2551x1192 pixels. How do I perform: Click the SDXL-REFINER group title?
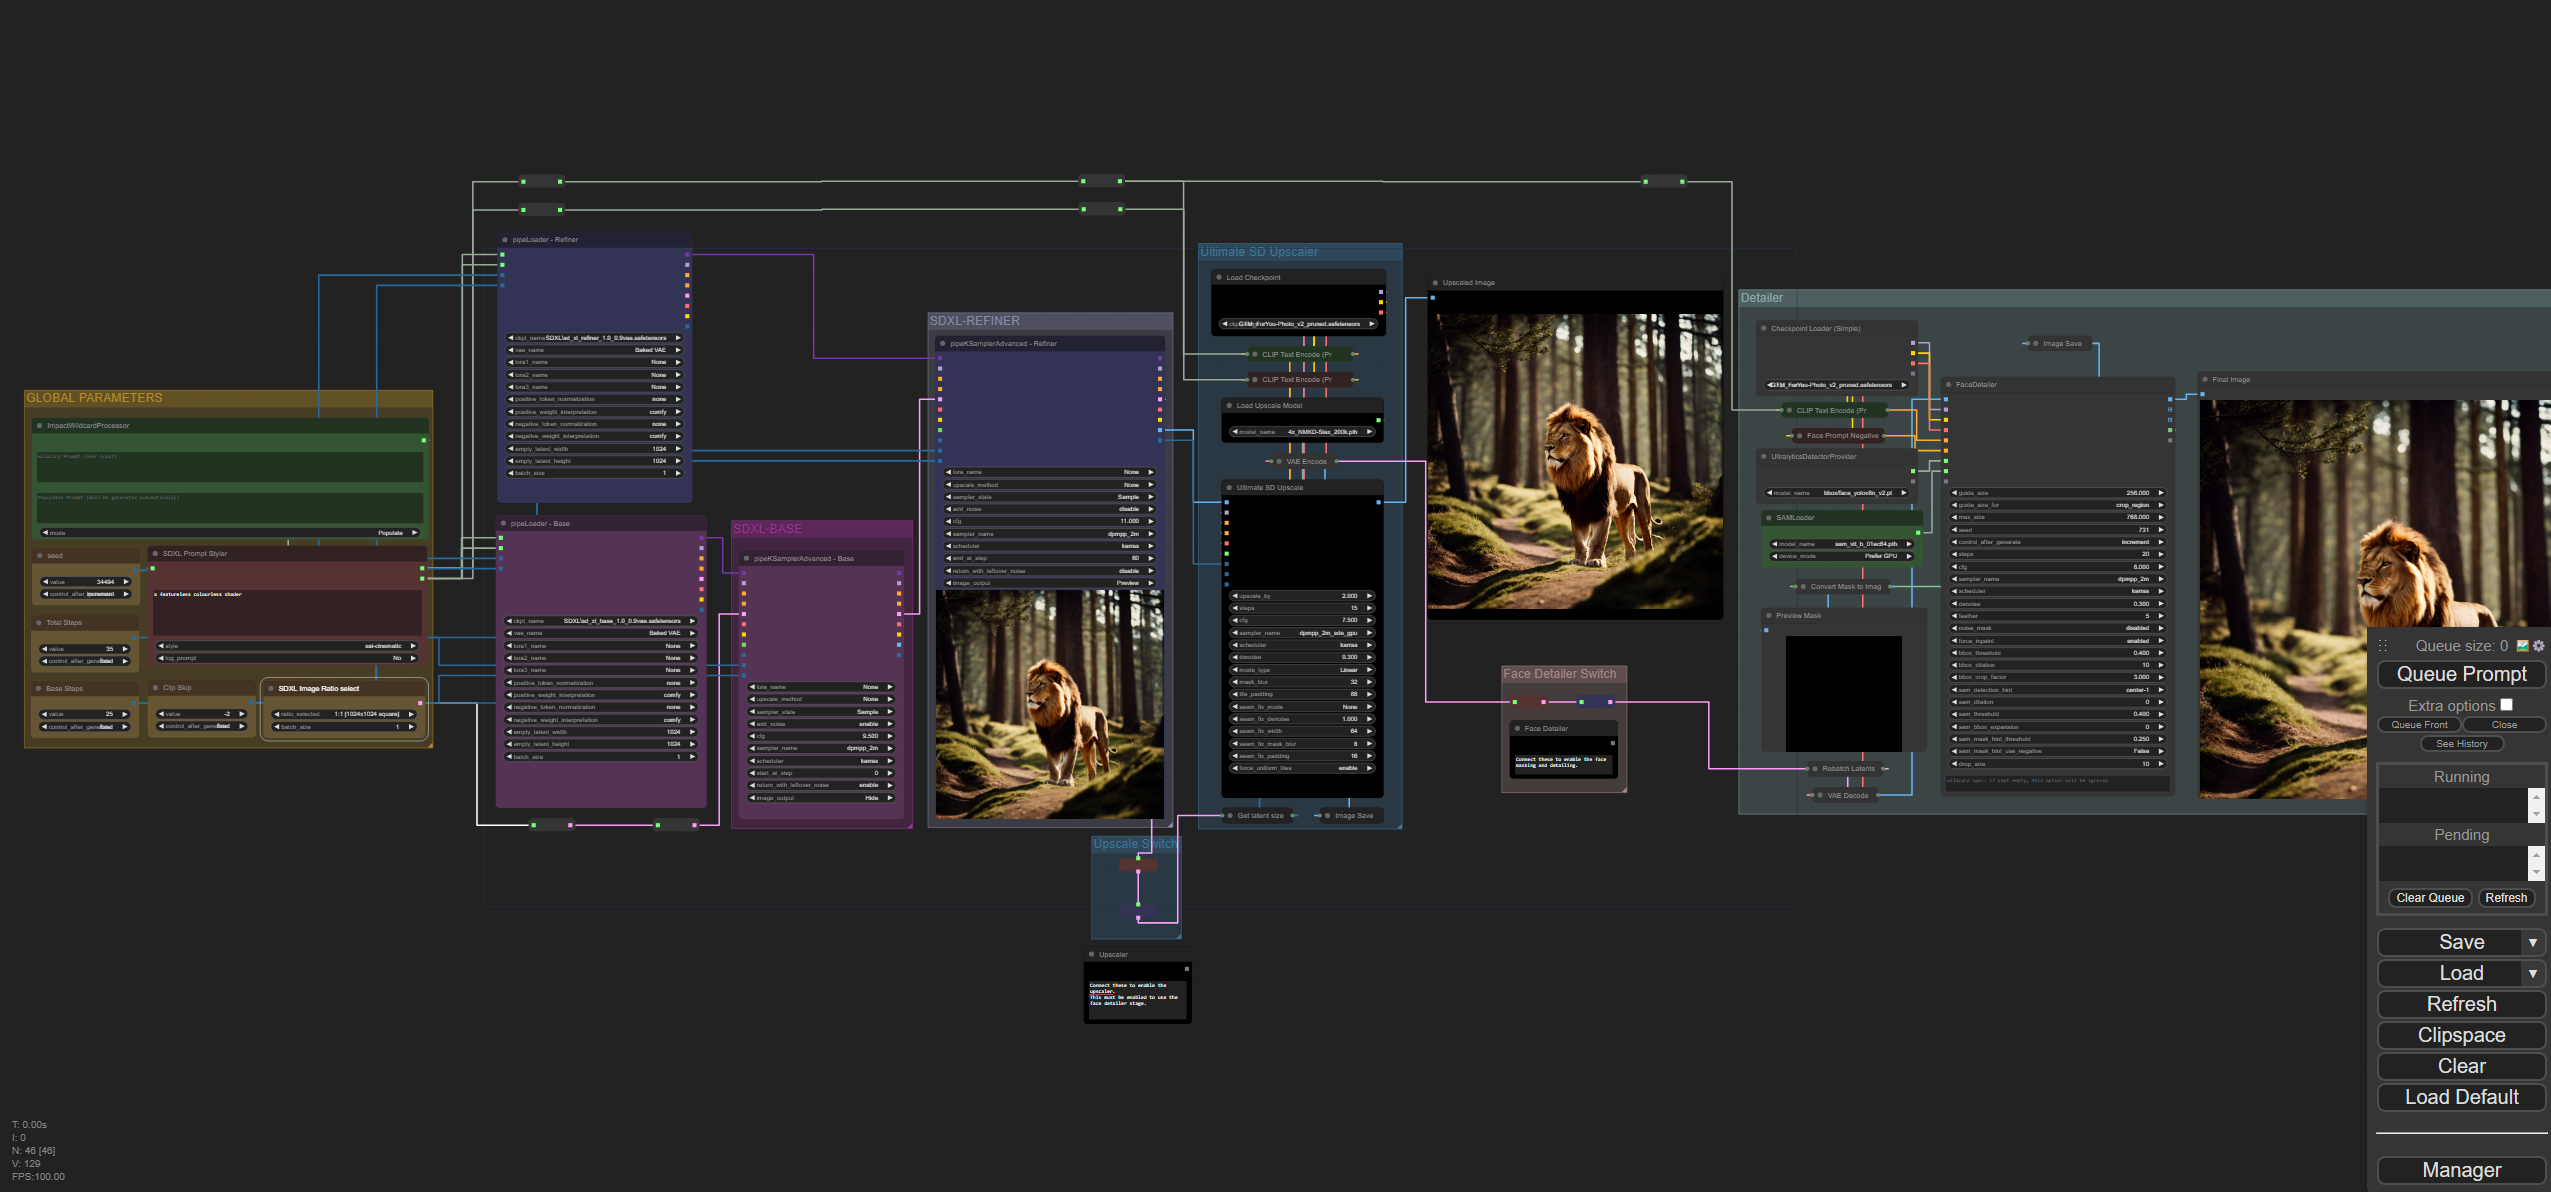pos(975,321)
